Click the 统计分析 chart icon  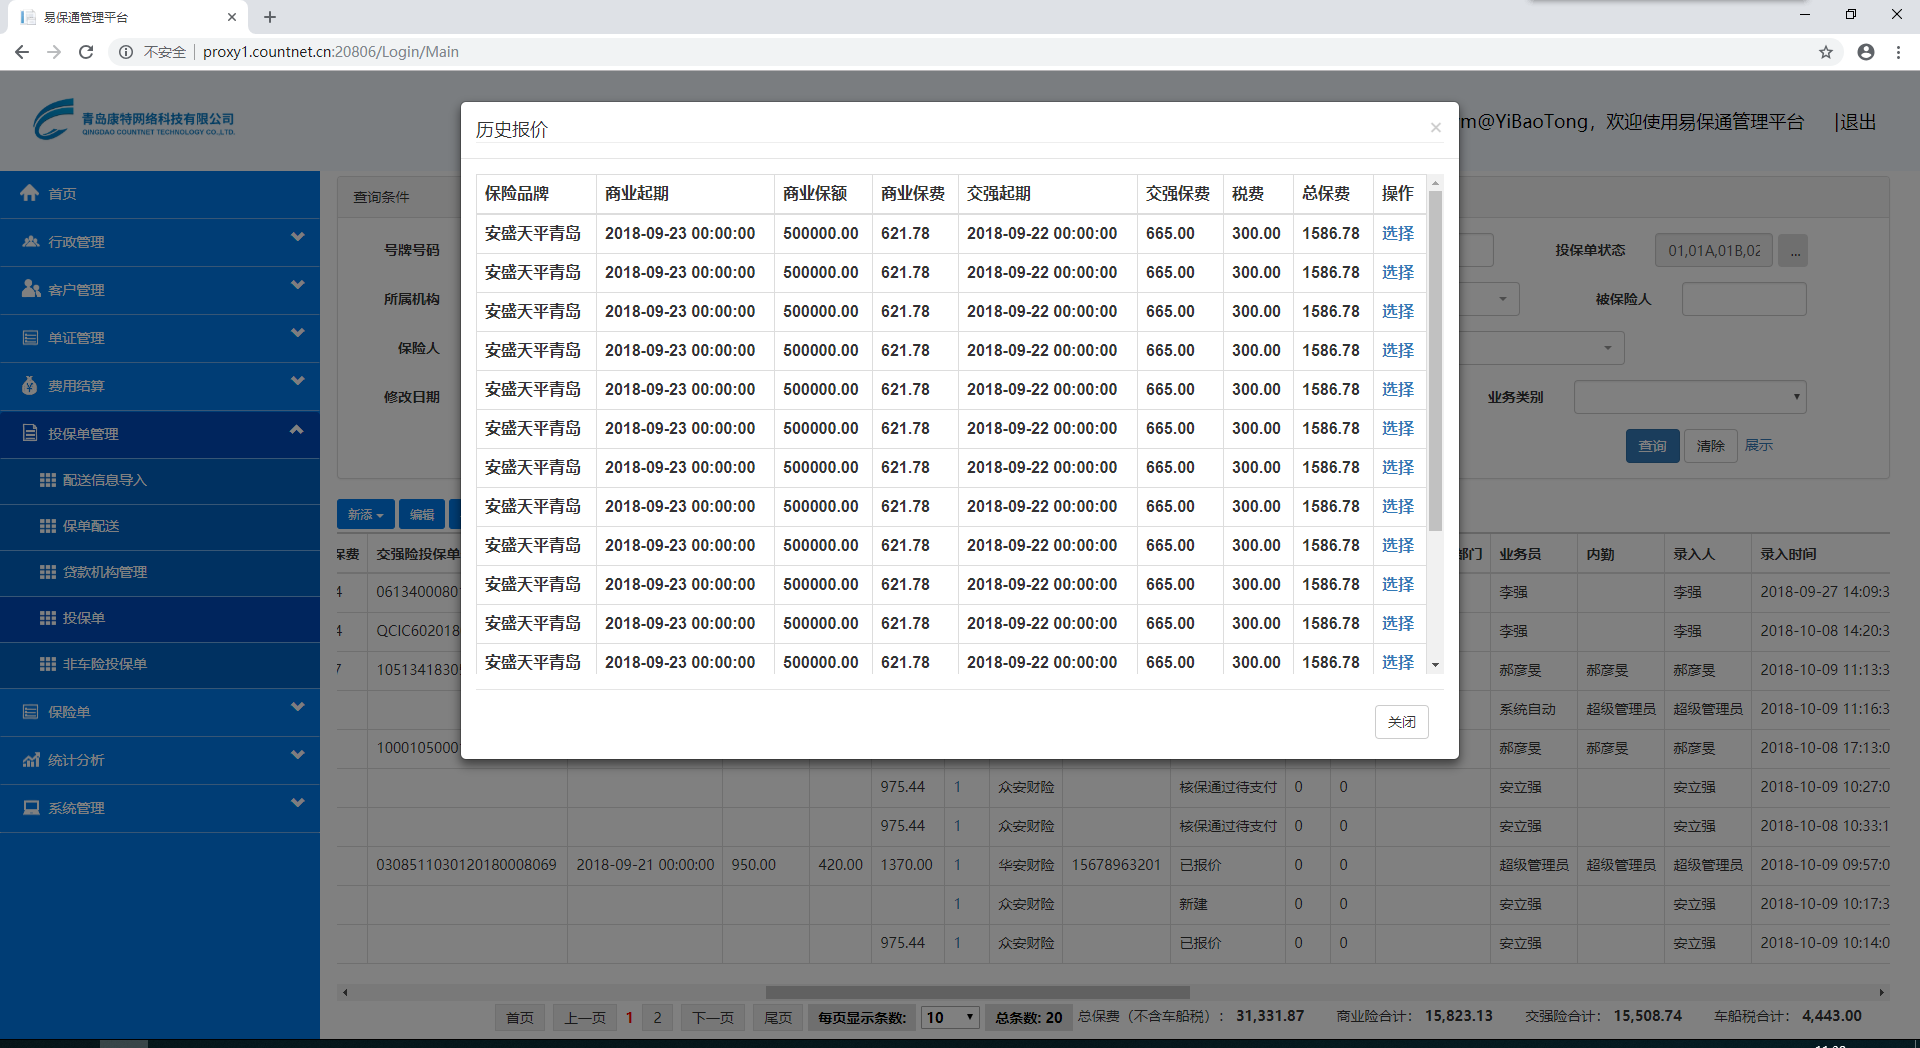[31, 760]
